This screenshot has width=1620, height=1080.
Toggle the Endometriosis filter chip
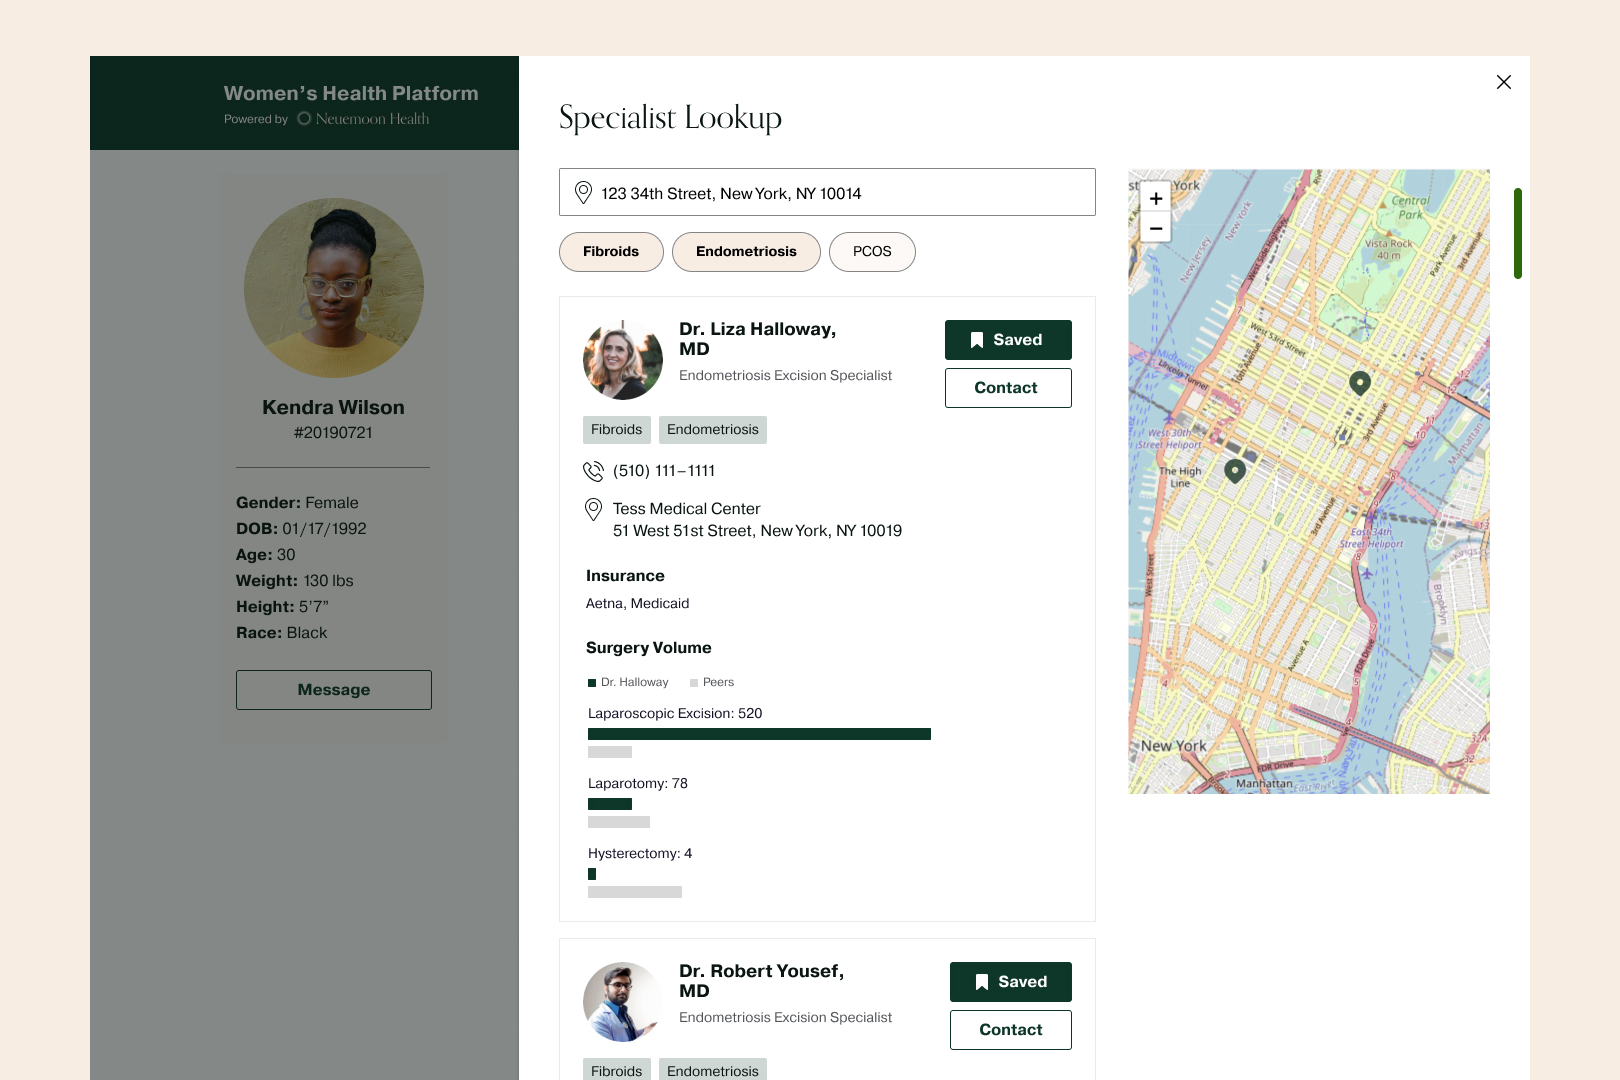click(746, 252)
